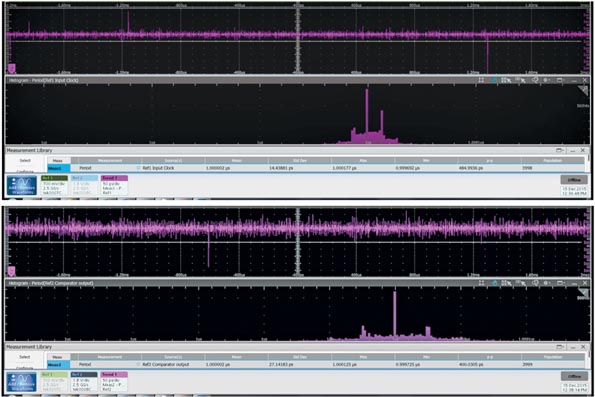
Task: Open settings gear in Input Clock histogram toolbar
Action: (x=546, y=80)
